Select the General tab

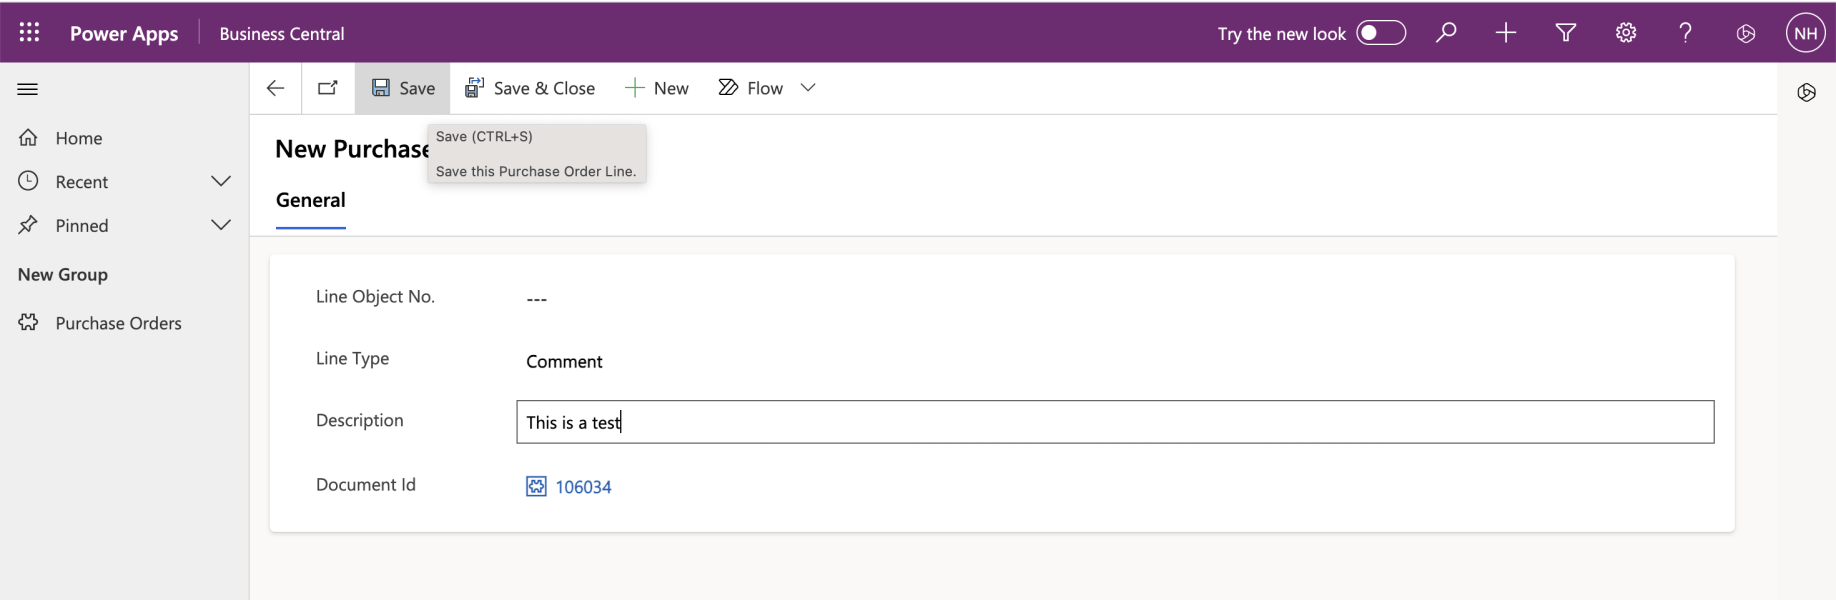click(311, 200)
